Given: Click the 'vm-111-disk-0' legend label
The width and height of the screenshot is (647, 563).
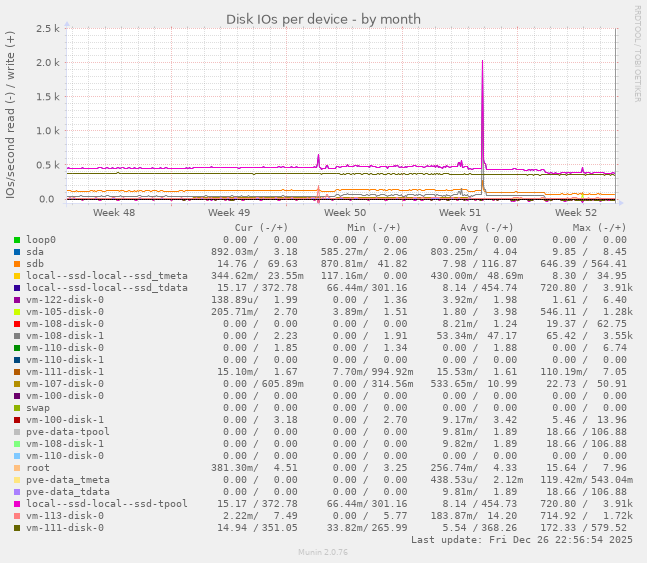Looking at the screenshot, I should pyautogui.click(x=65, y=528).
